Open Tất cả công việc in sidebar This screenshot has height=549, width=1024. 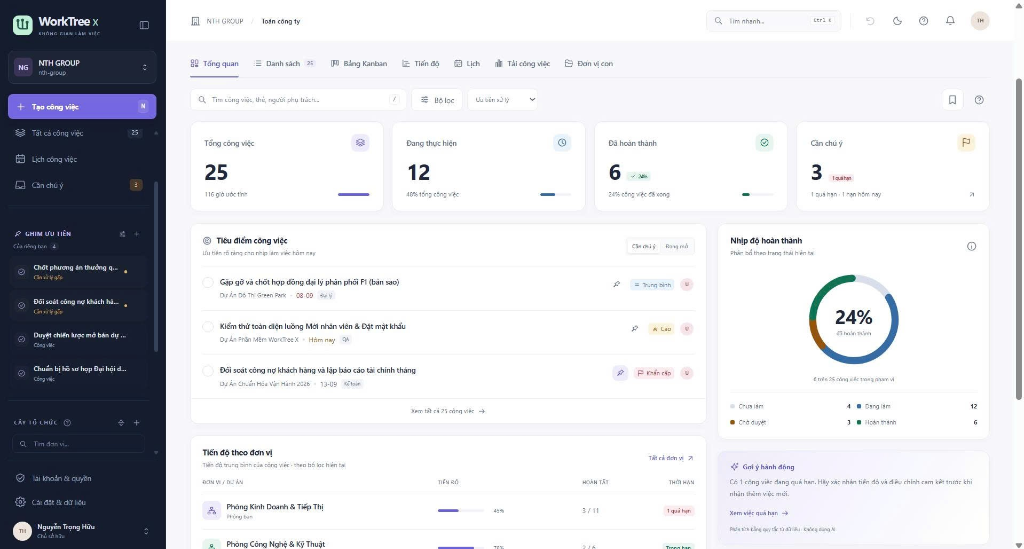click(x=78, y=133)
